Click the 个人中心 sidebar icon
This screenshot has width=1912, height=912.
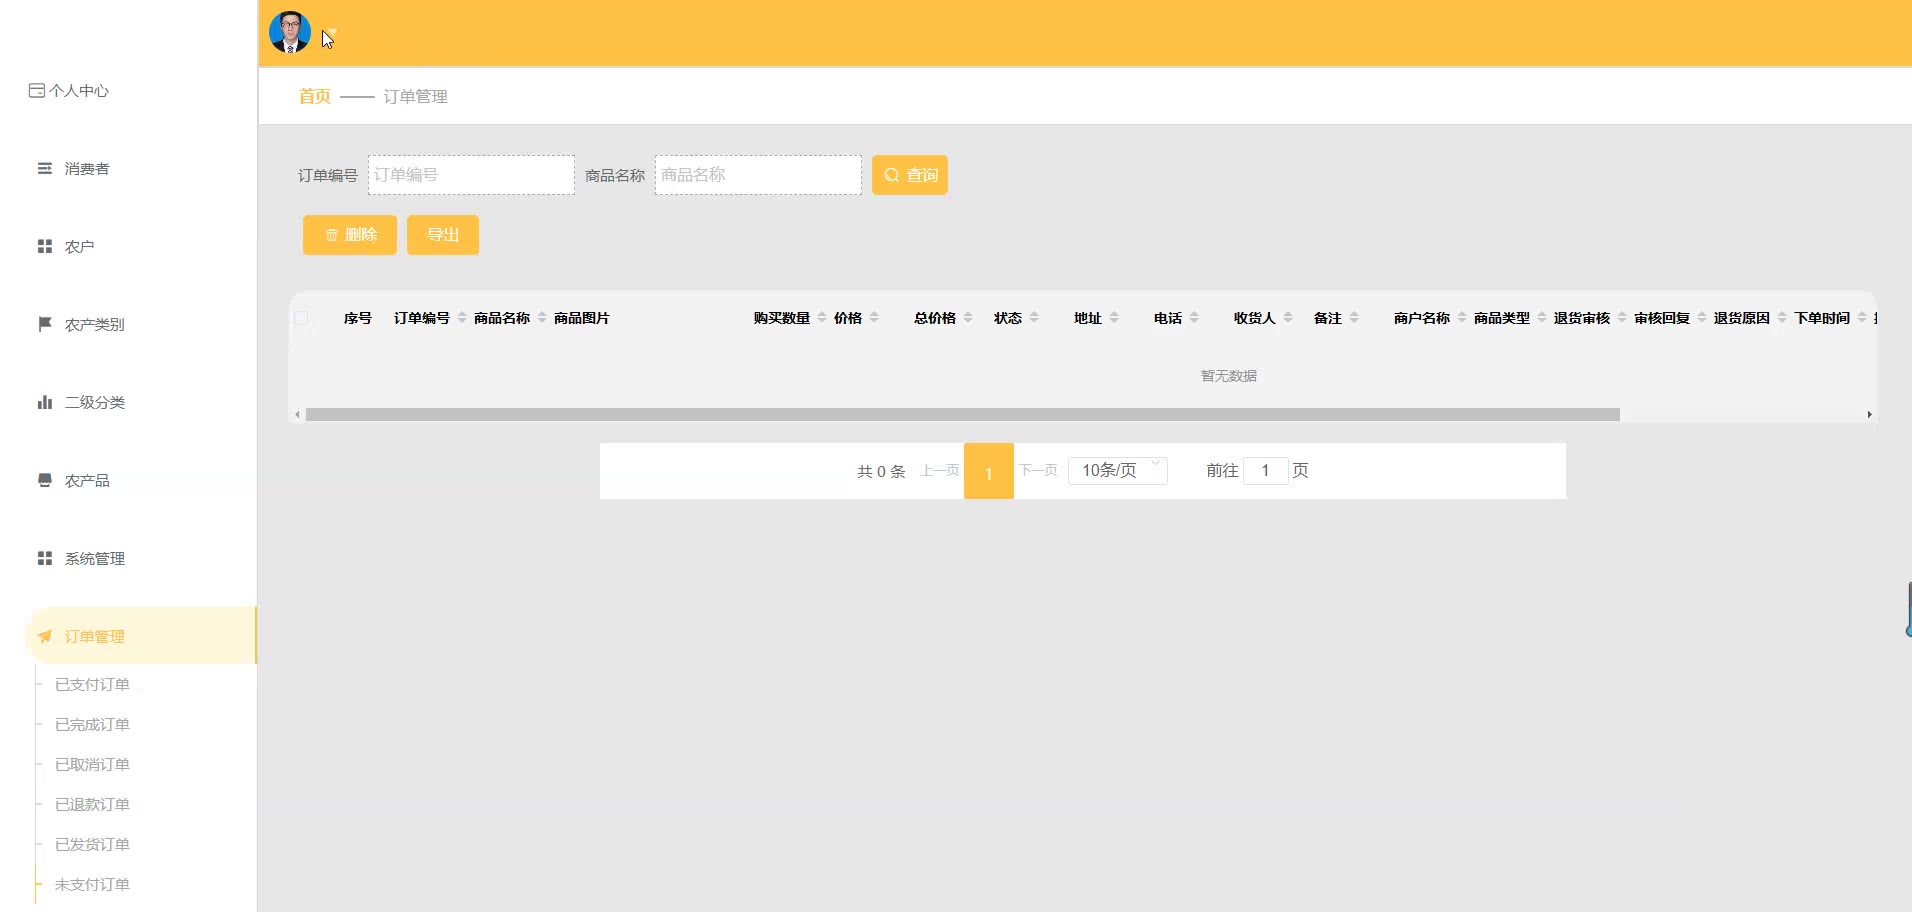[x=37, y=91]
